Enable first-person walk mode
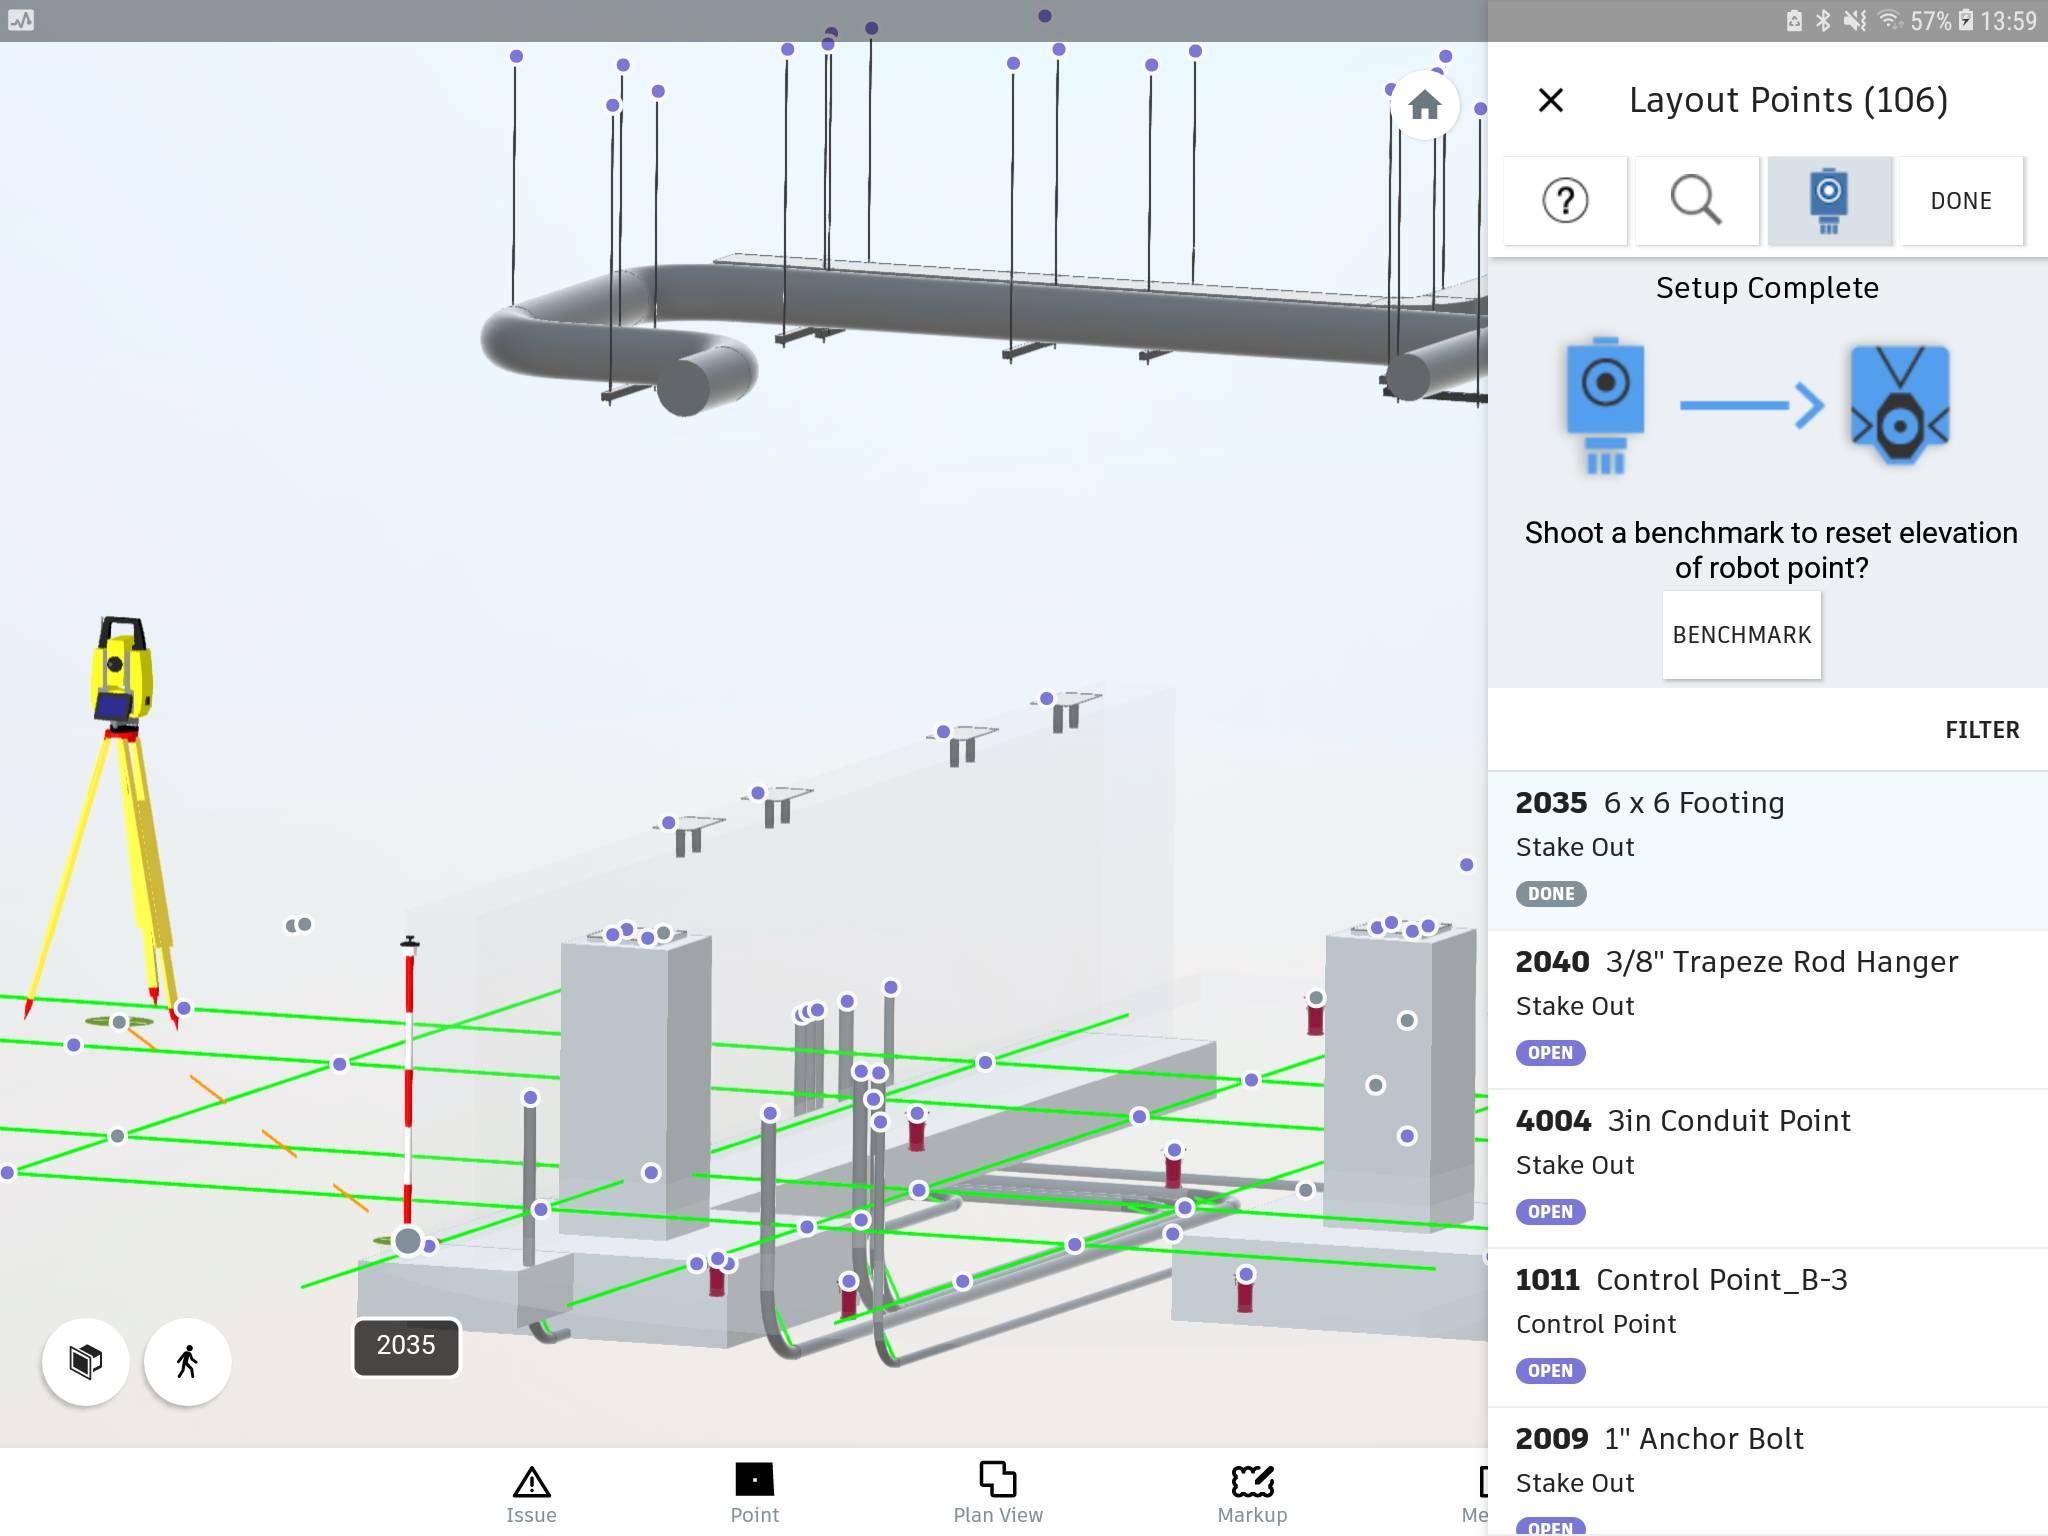Viewport: 2048px width, 1536px height. (187, 1361)
